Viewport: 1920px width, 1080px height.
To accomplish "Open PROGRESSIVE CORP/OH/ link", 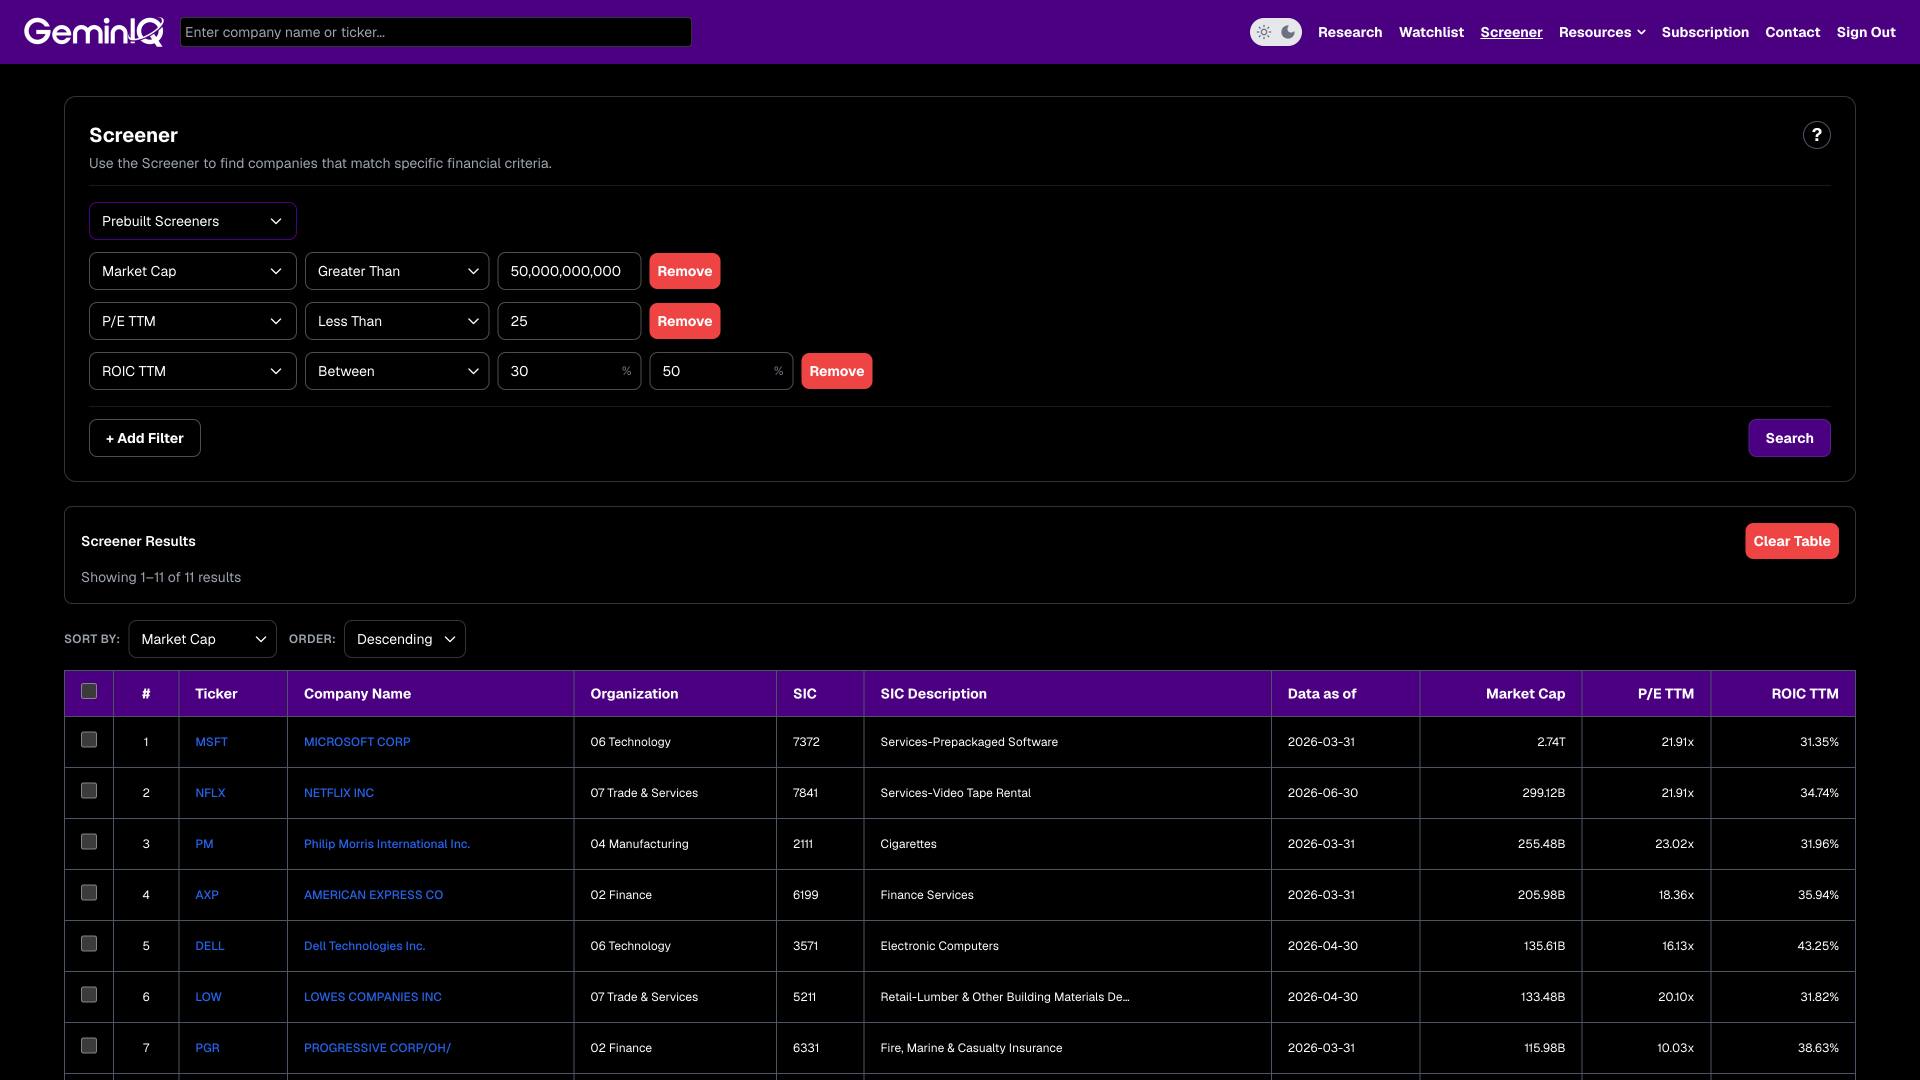I will tap(377, 1048).
